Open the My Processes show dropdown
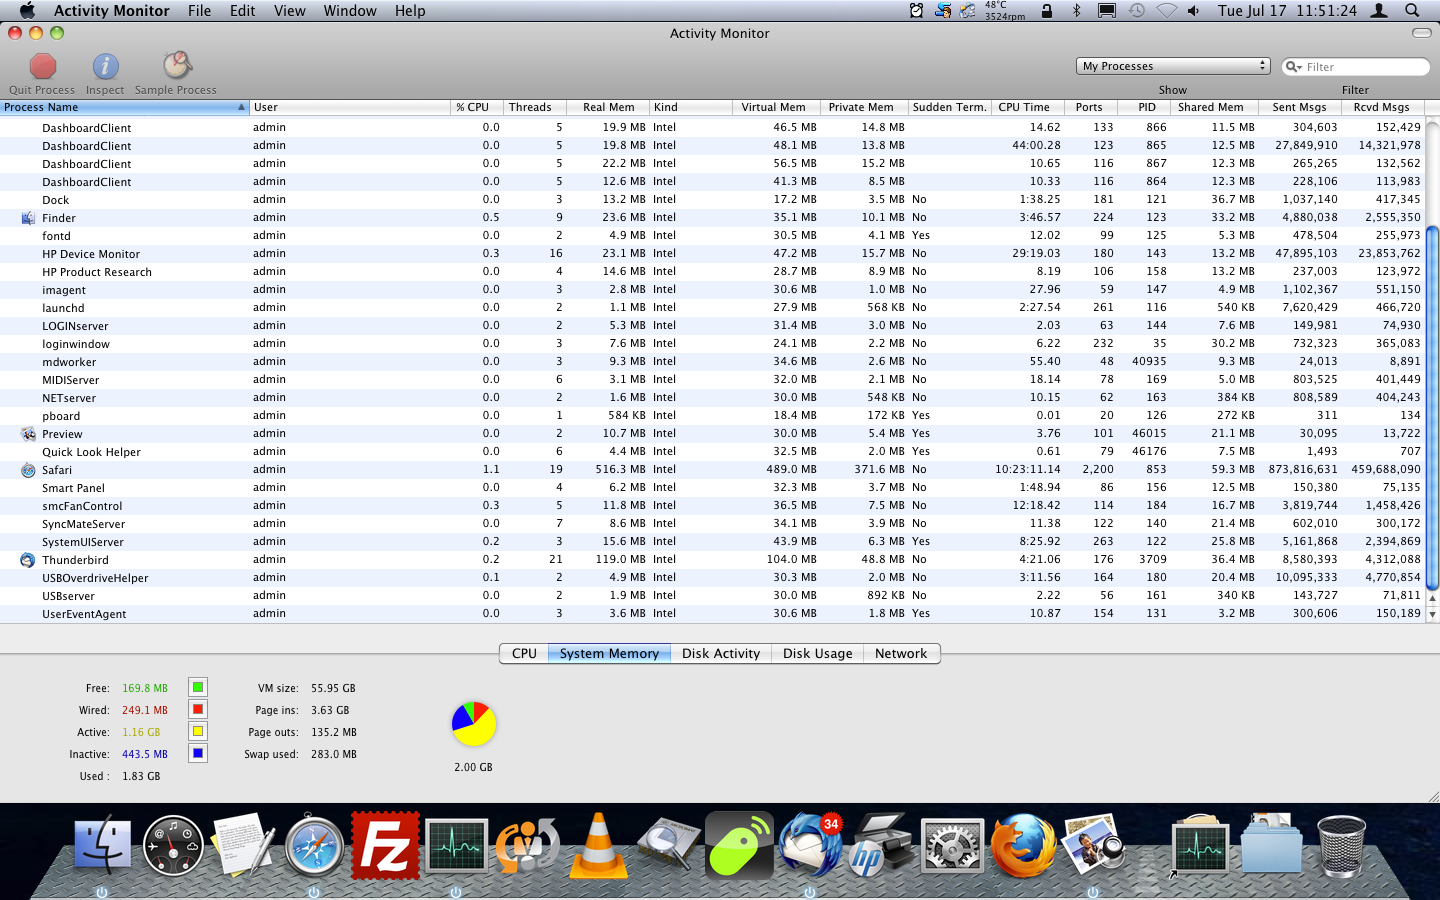 (x=1174, y=66)
